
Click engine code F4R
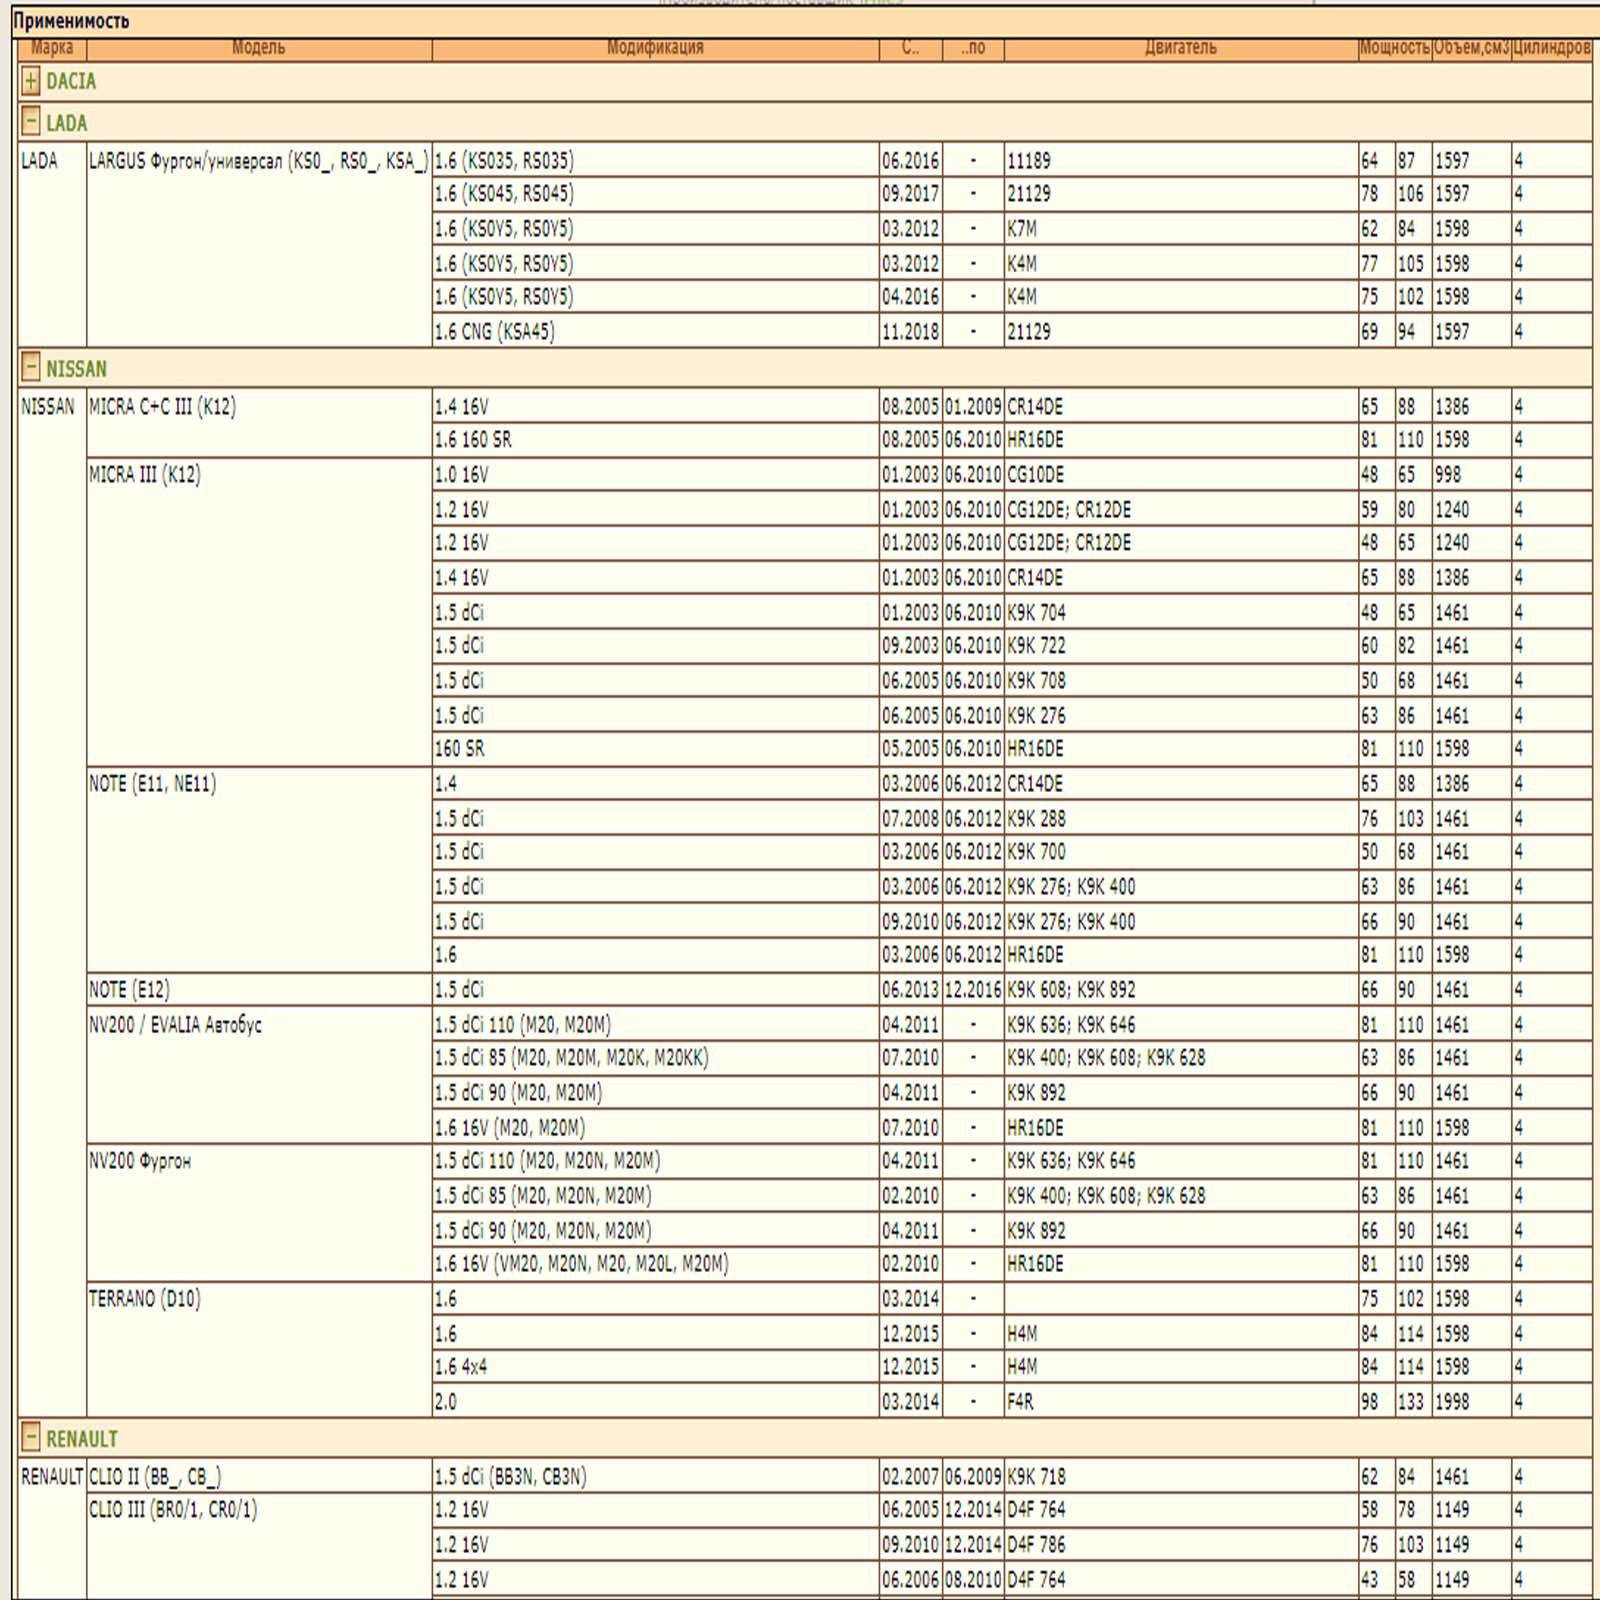(1020, 1402)
